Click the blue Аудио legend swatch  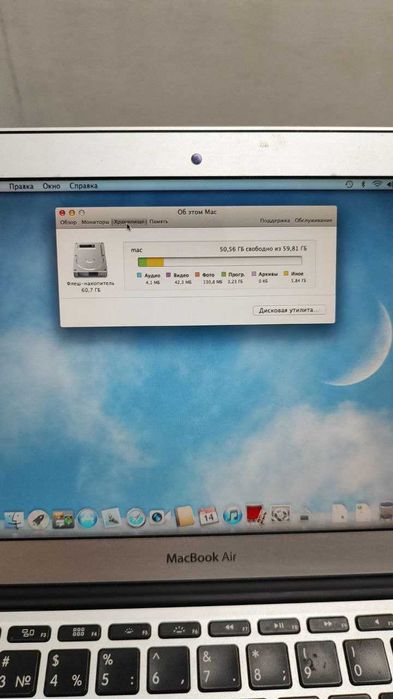coord(139,275)
